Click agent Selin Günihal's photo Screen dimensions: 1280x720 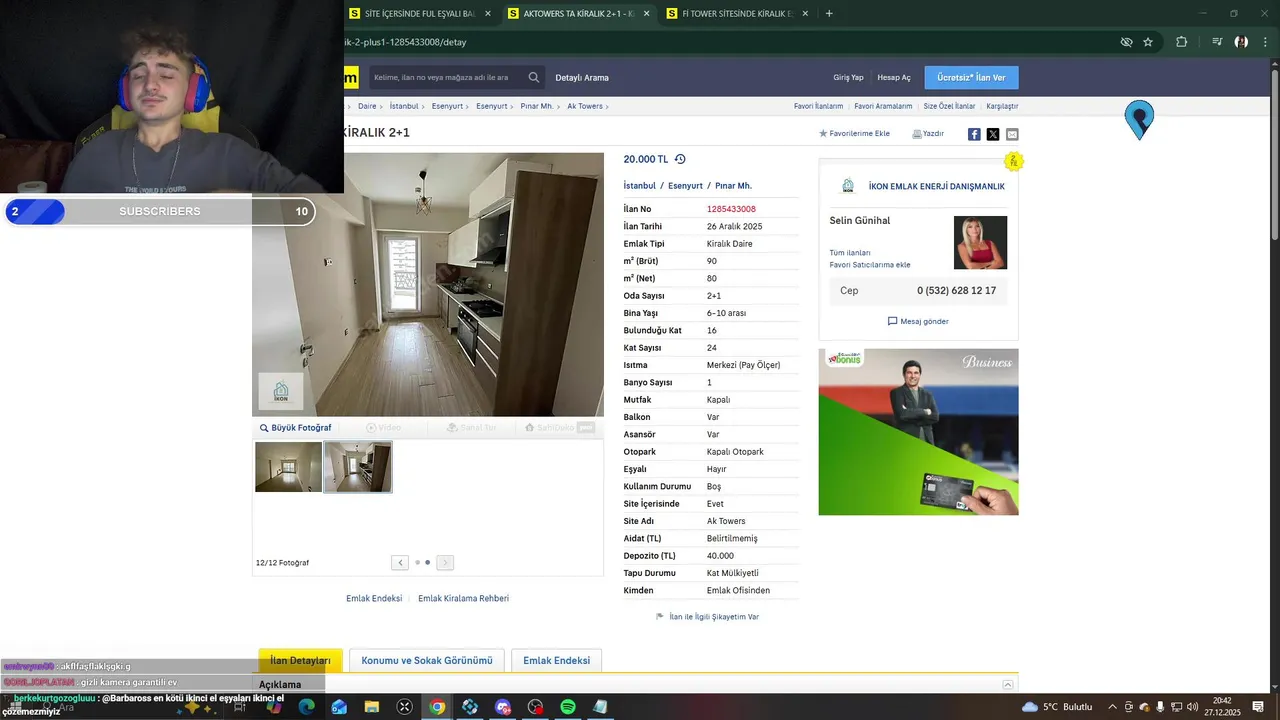(x=980, y=242)
